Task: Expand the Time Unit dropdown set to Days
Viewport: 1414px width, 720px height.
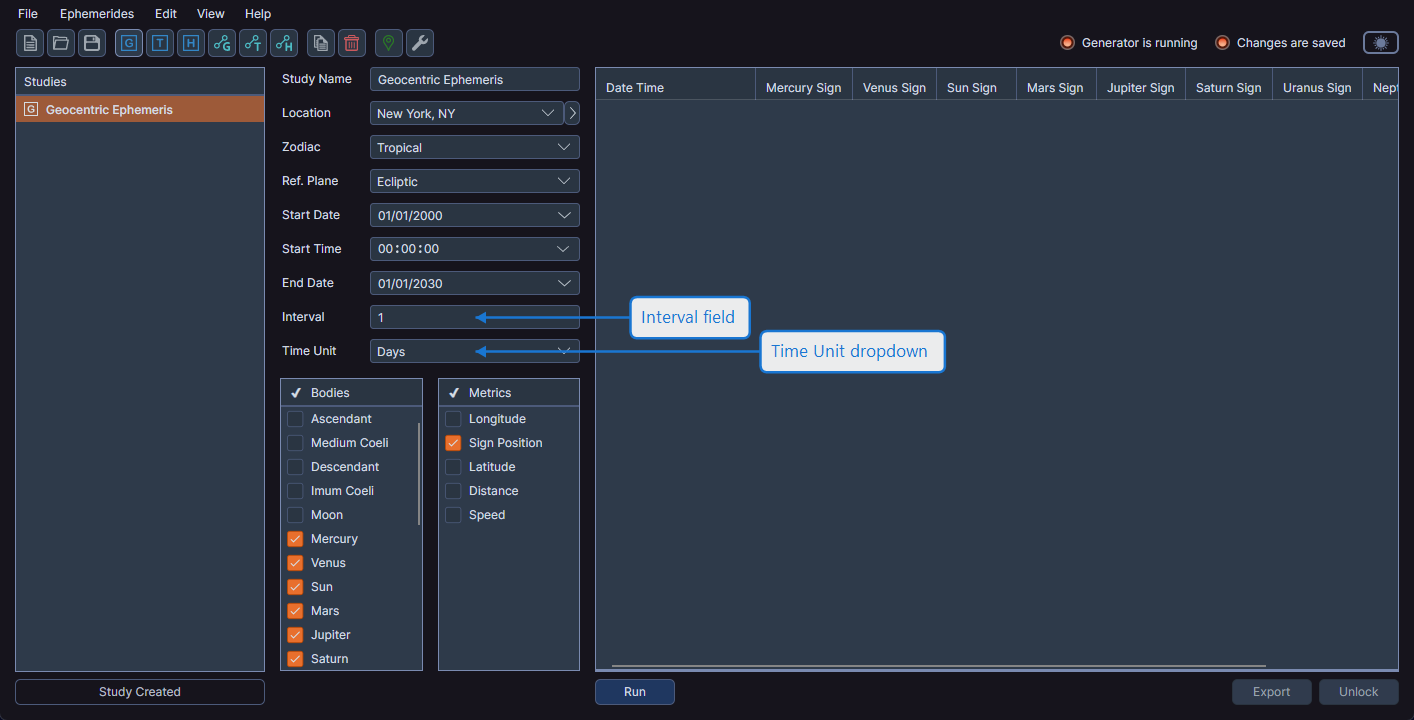Action: coord(474,351)
